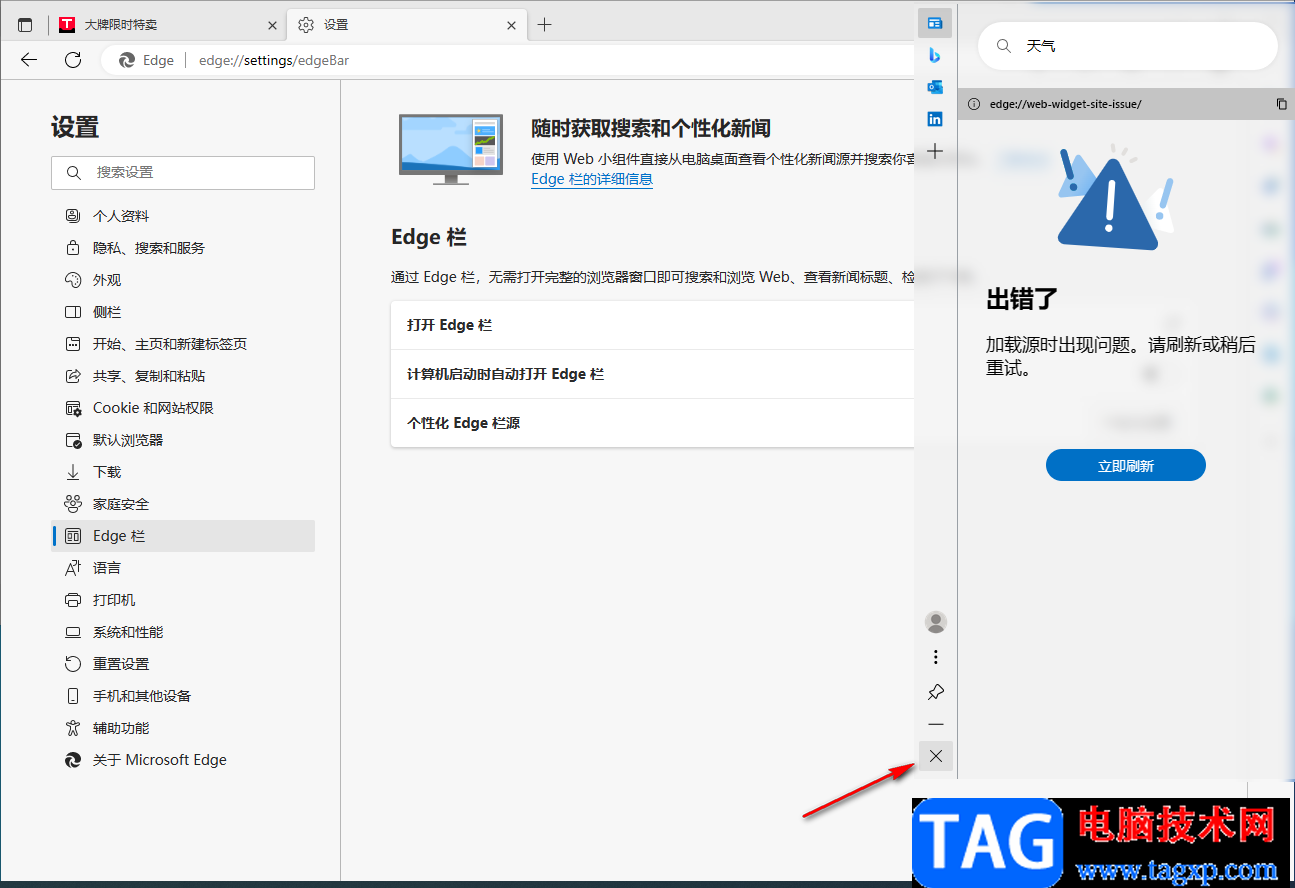
Task: Open the tab actions menu icon
Action: (25, 25)
